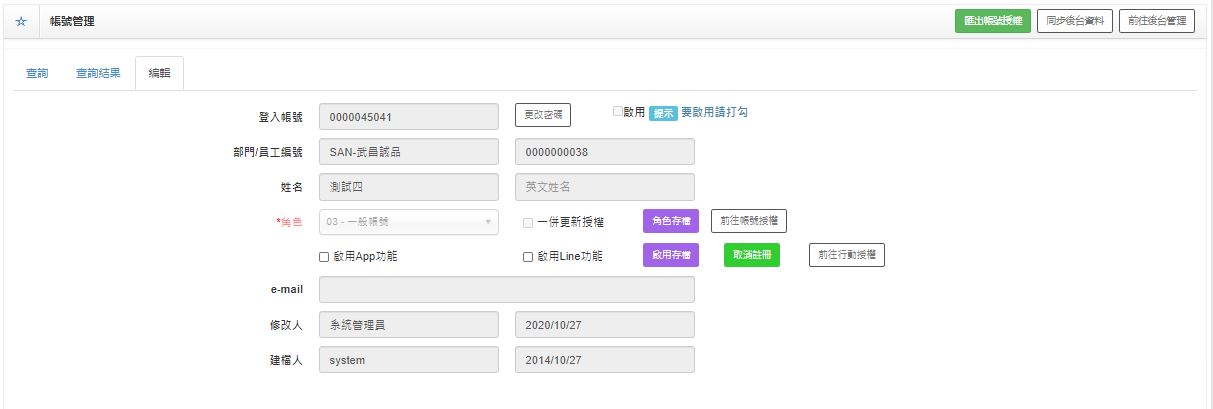Click the purple 角色存檔 button
Screen dimensions: 1213x409
[671, 221]
